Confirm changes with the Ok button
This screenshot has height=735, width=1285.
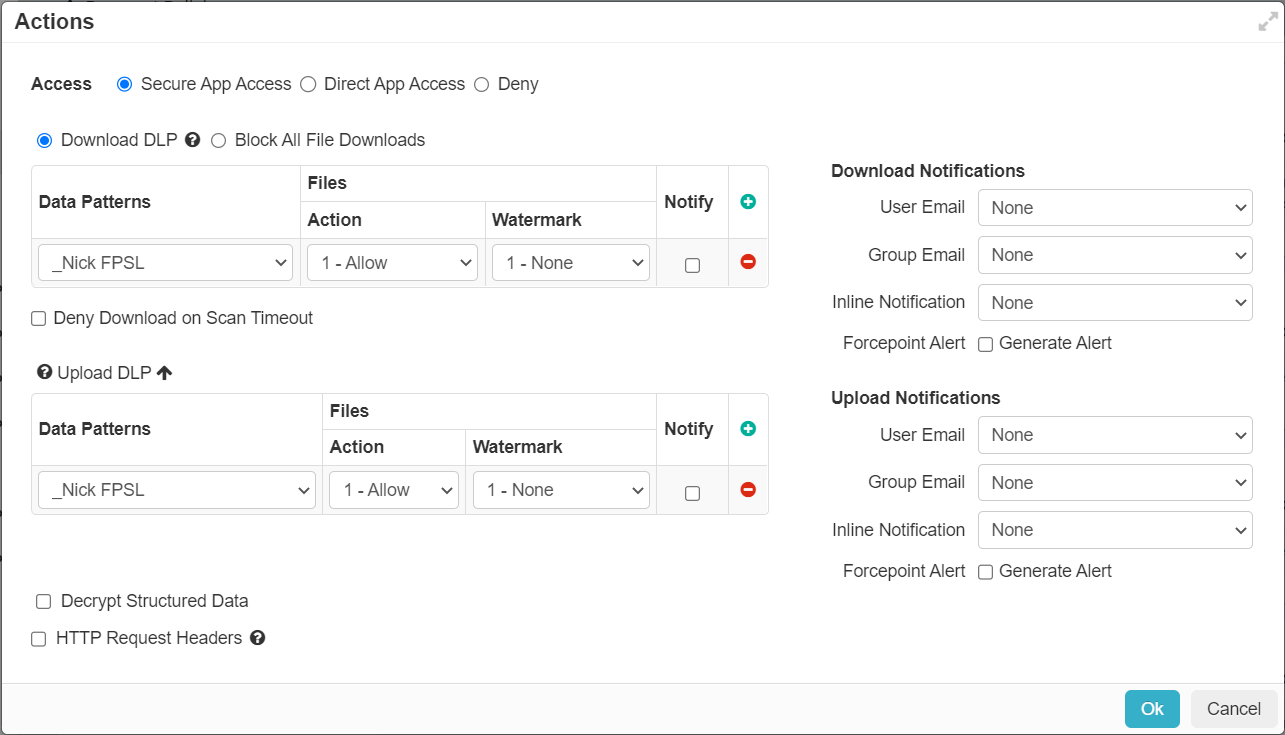point(1151,708)
